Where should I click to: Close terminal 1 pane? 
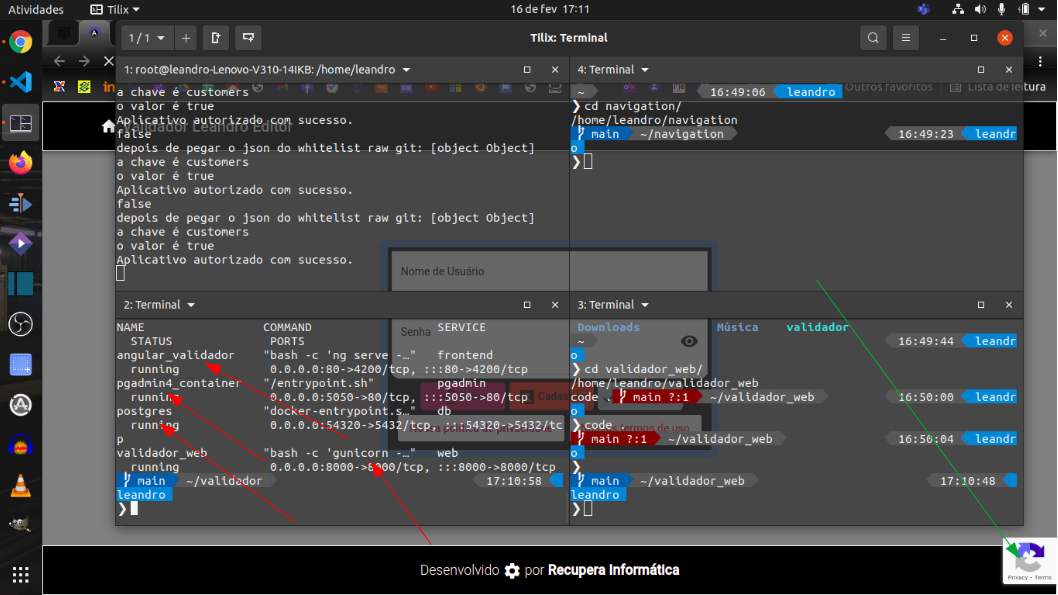pyautogui.click(x=555, y=69)
